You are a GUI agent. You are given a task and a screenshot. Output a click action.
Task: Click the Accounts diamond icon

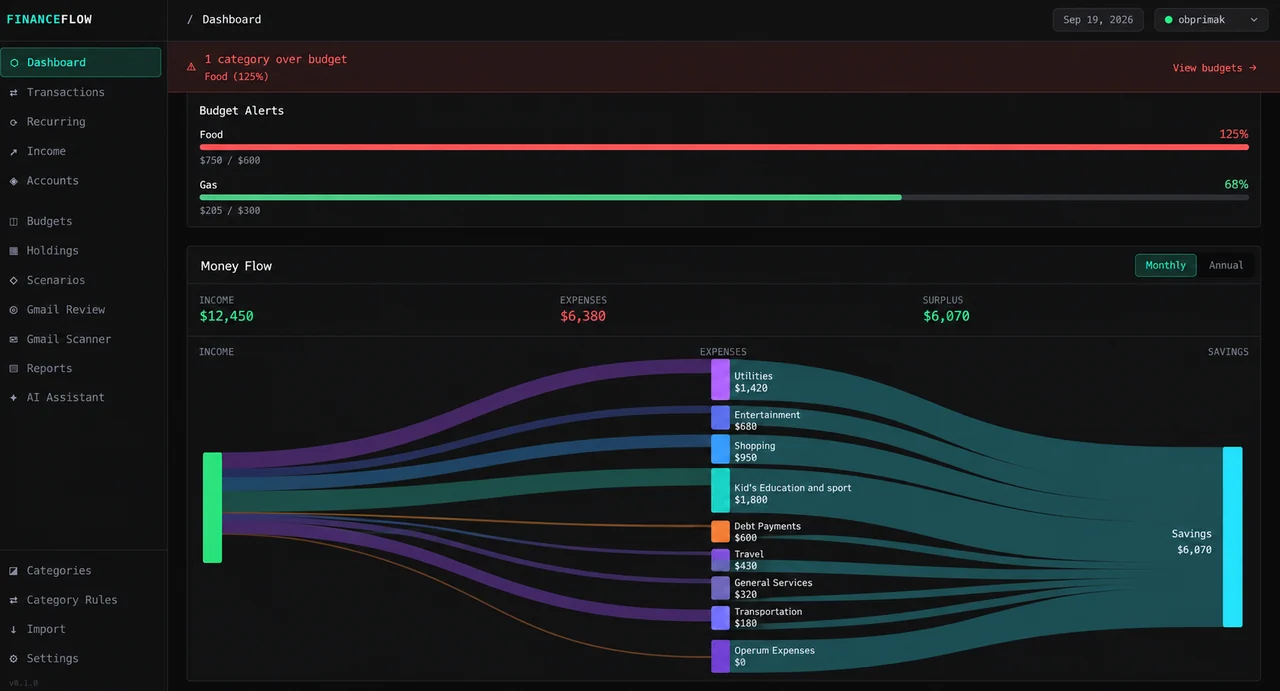(14, 181)
